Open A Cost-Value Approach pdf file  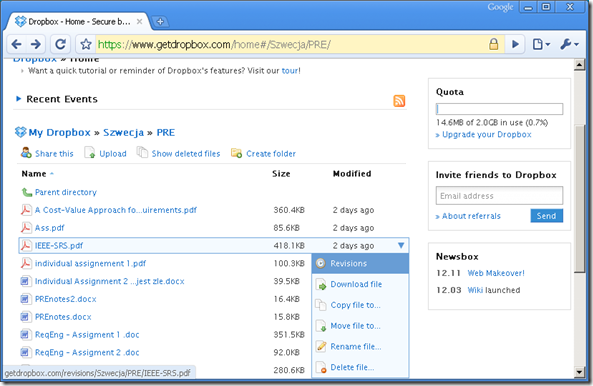pyautogui.click(x=116, y=210)
